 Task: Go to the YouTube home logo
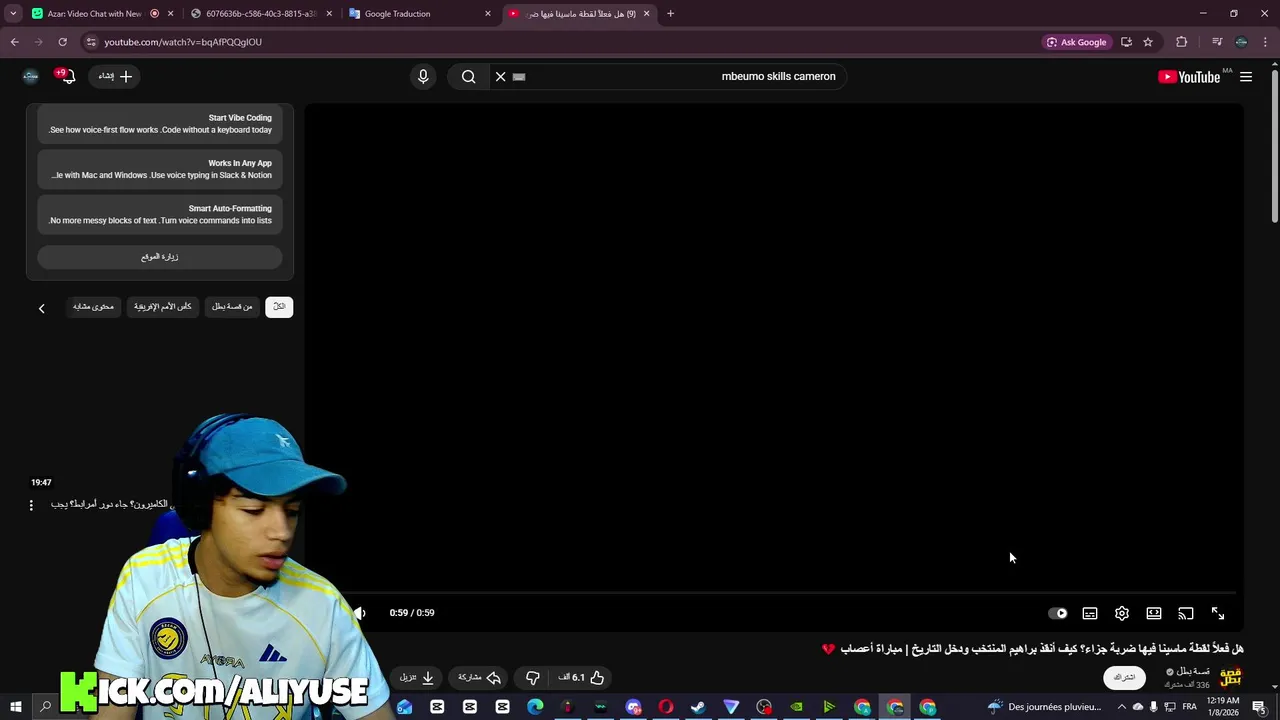click(x=1189, y=77)
